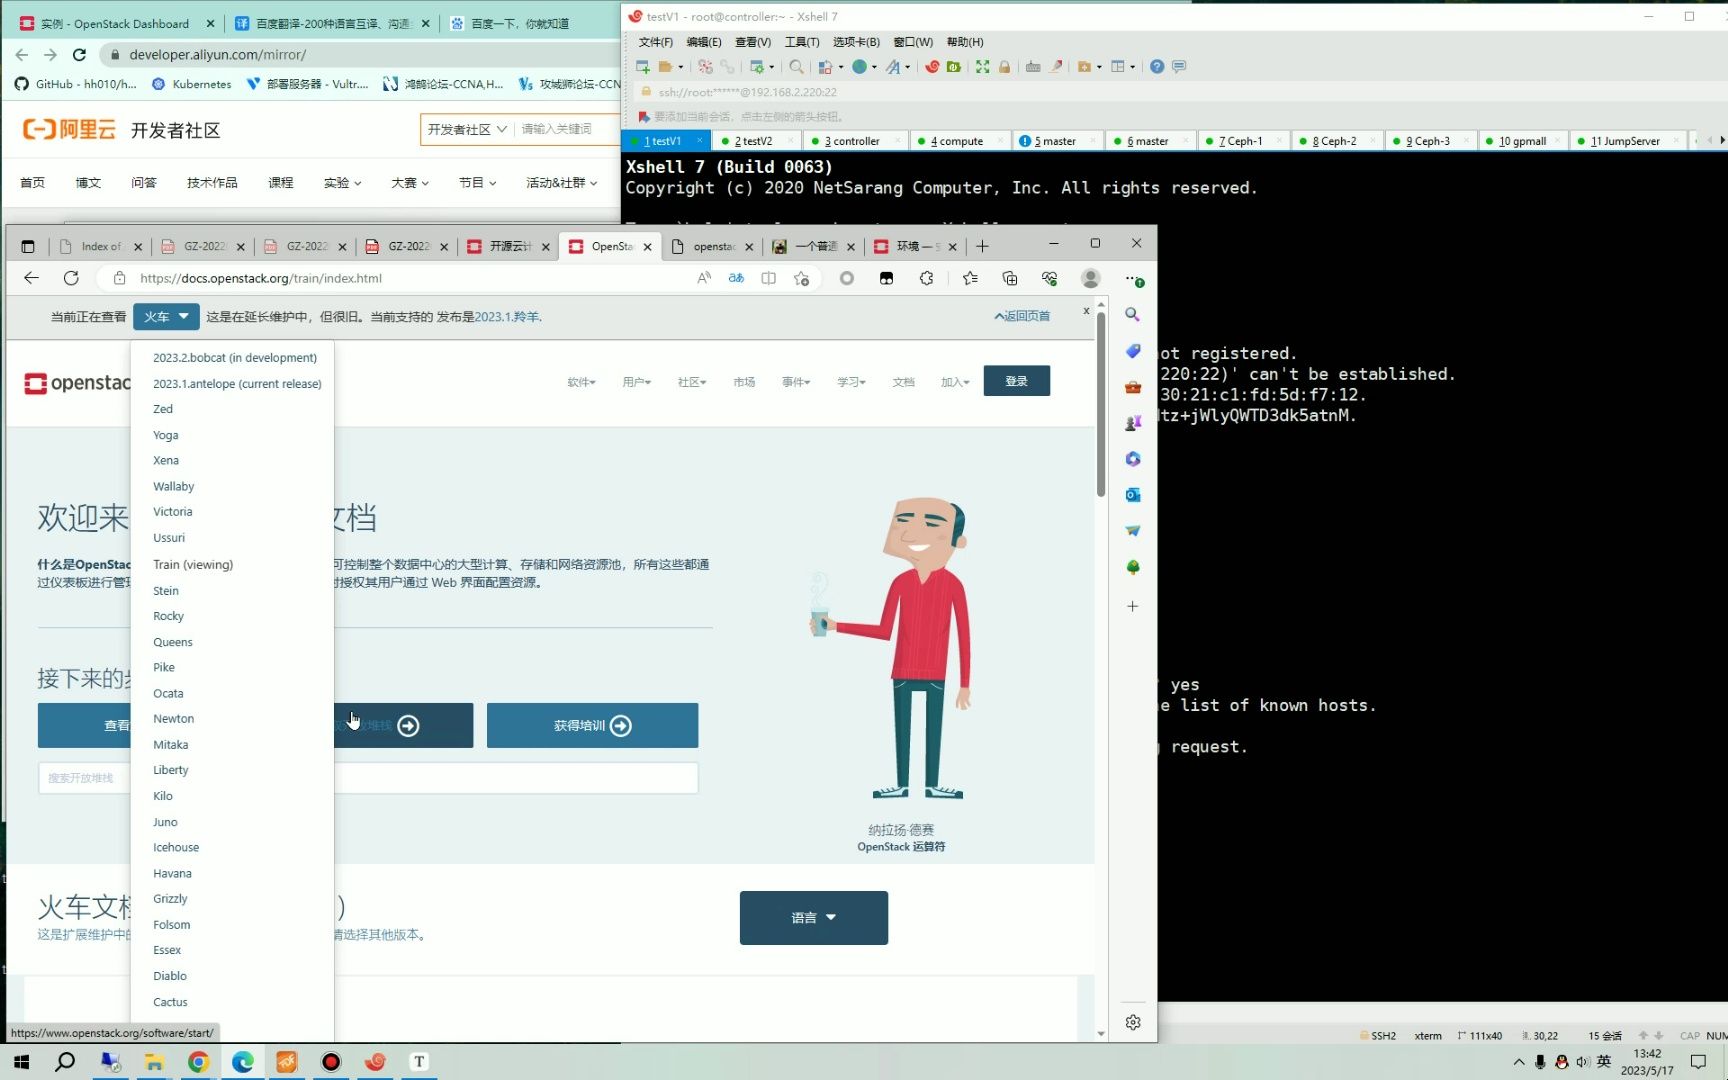Click the 返回页首 back-to-top link
Viewport: 1728px width, 1080px height.
tap(1022, 316)
